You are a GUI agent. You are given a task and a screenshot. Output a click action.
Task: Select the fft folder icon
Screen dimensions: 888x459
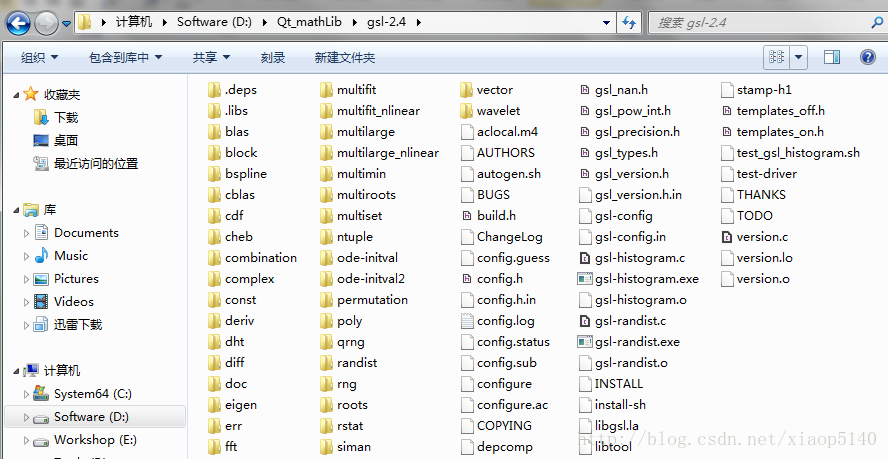pos(214,447)
